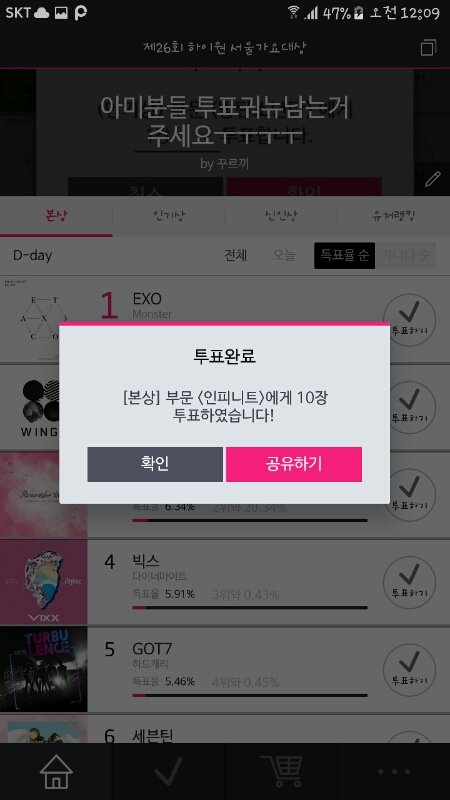The image size is (450, 800).
Task: Select the 오늘 filter option
Action: click(284, 255)
